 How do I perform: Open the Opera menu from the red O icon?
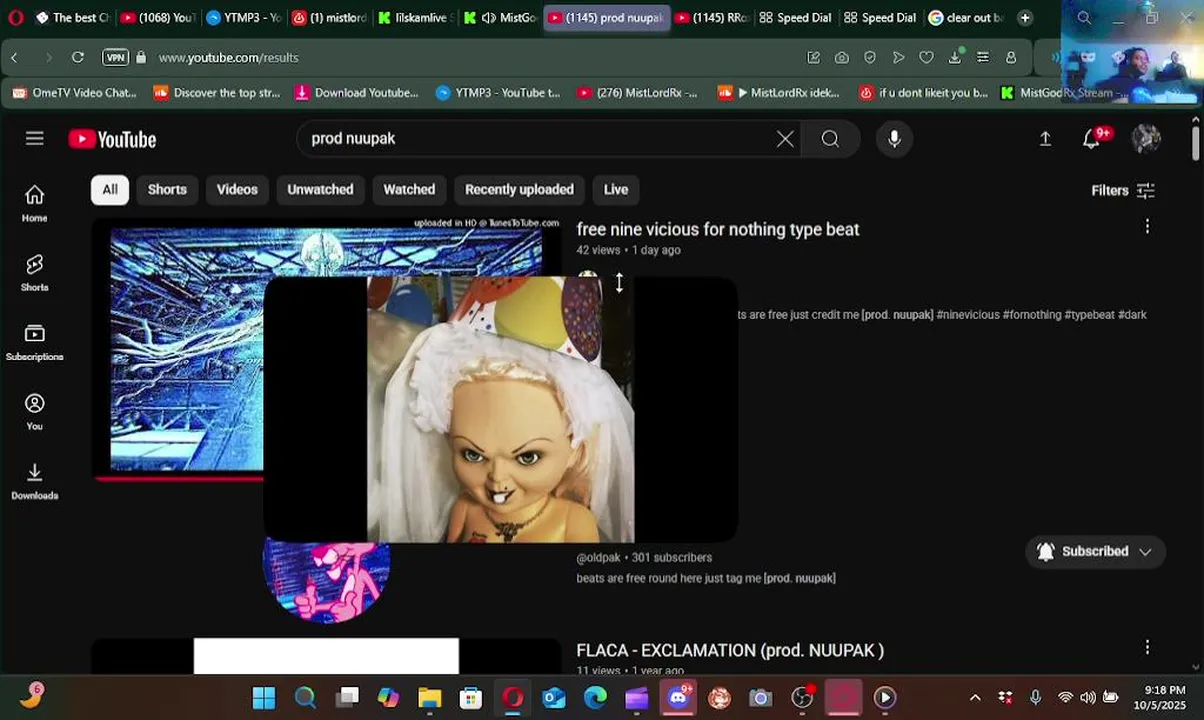[15, 17]
